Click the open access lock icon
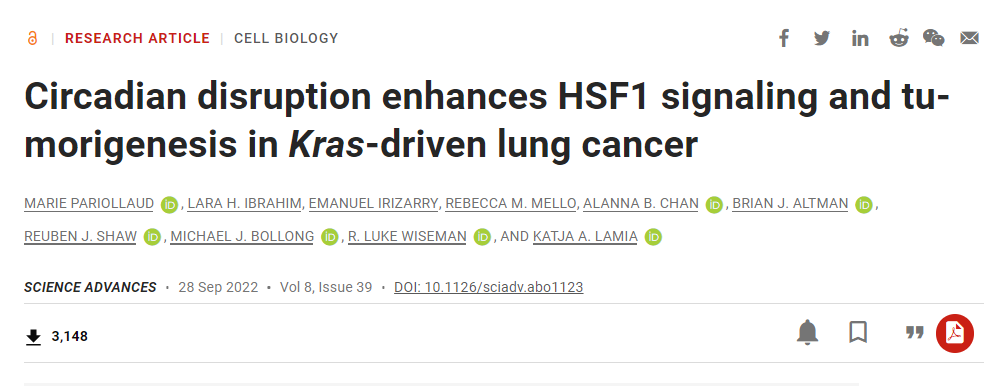Image resolution: width=1000 pixels, height=386 pixels. (x=33, y=38)
